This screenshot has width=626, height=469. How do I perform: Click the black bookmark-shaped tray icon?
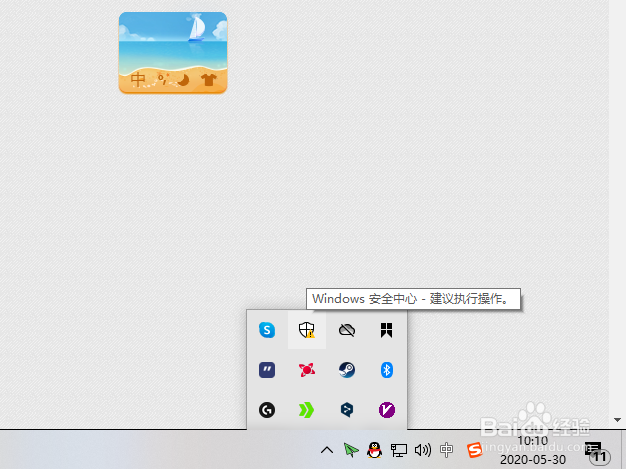[386, 330]
